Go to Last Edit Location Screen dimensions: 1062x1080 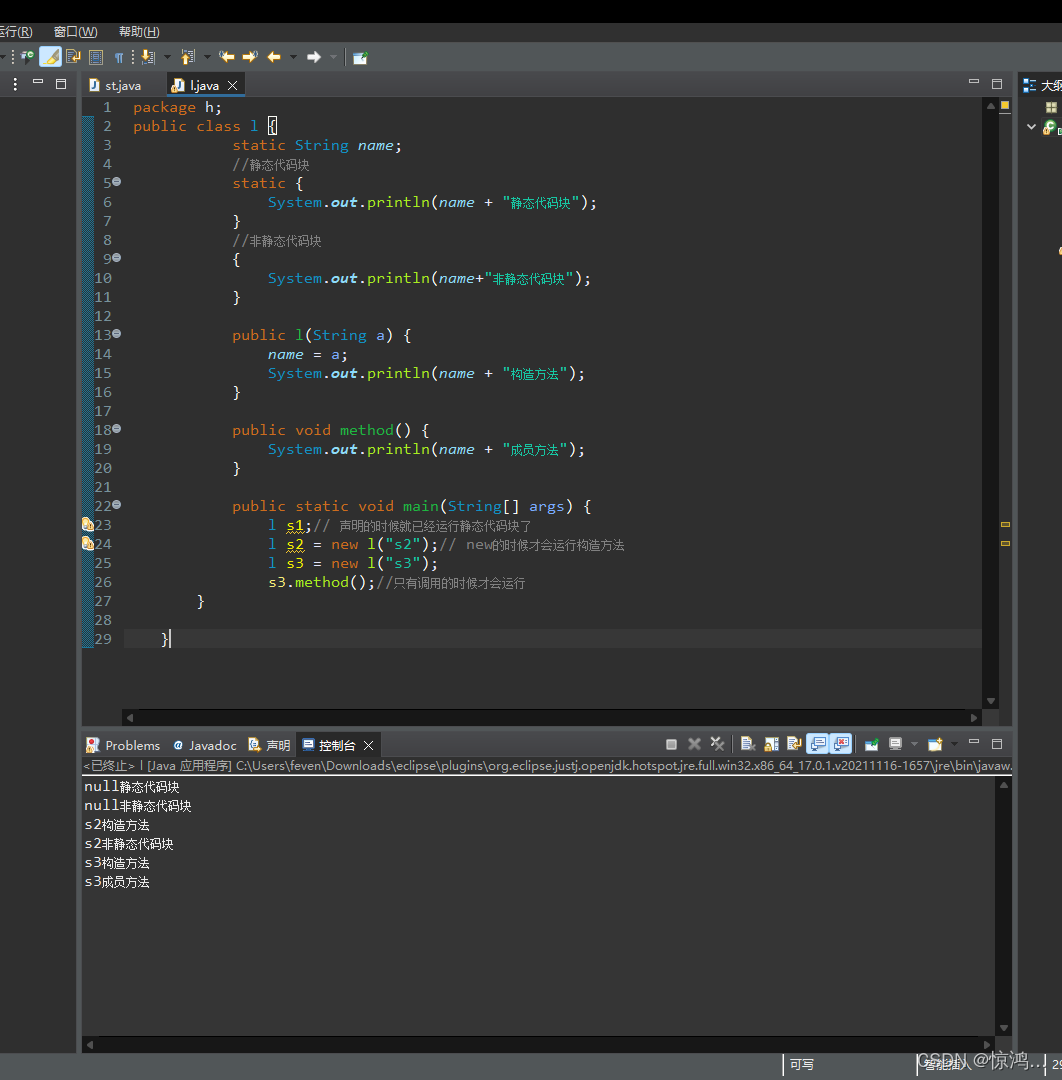click(227, 57)
